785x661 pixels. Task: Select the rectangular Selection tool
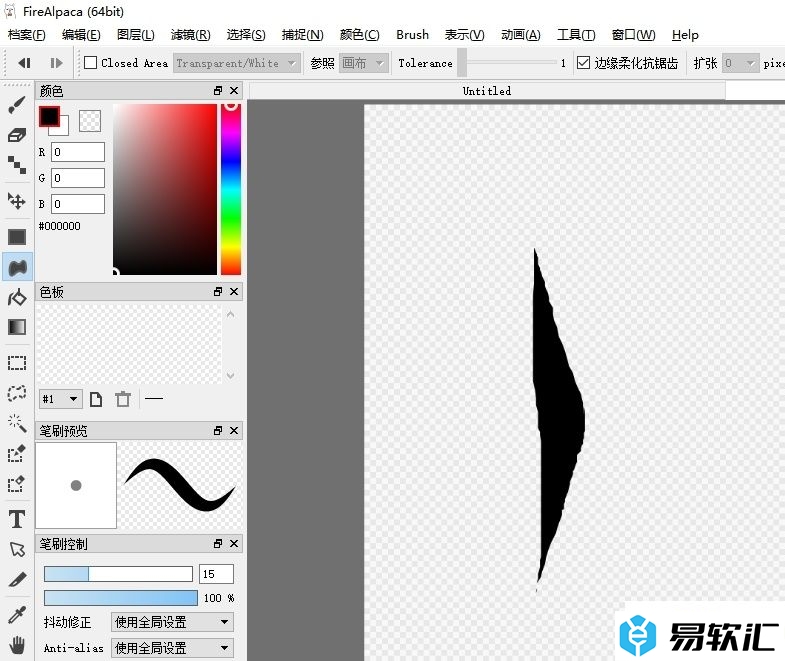17,363
